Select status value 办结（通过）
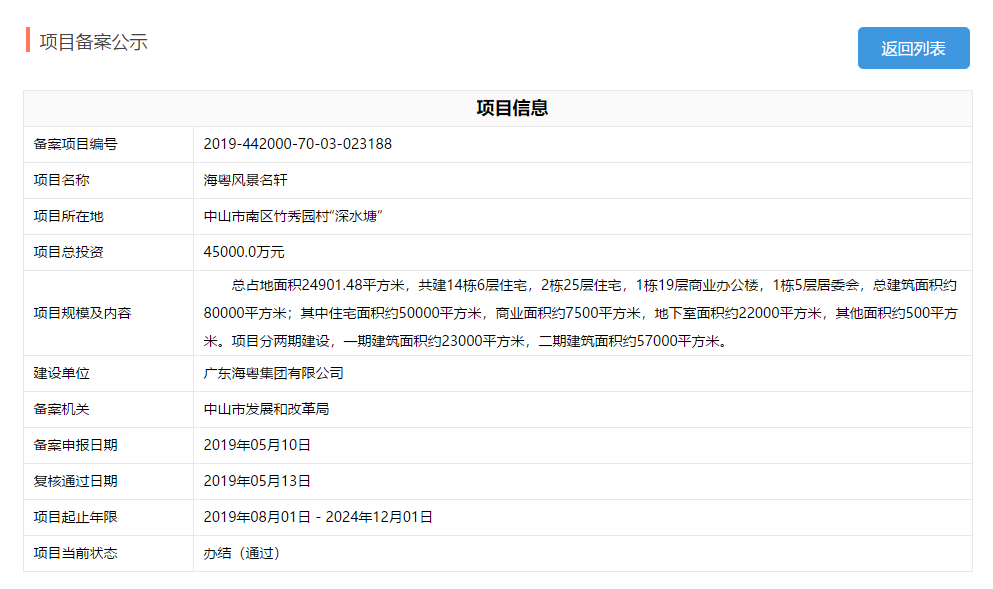The width and height of the screenshot is (993, 589). point(241,554)
